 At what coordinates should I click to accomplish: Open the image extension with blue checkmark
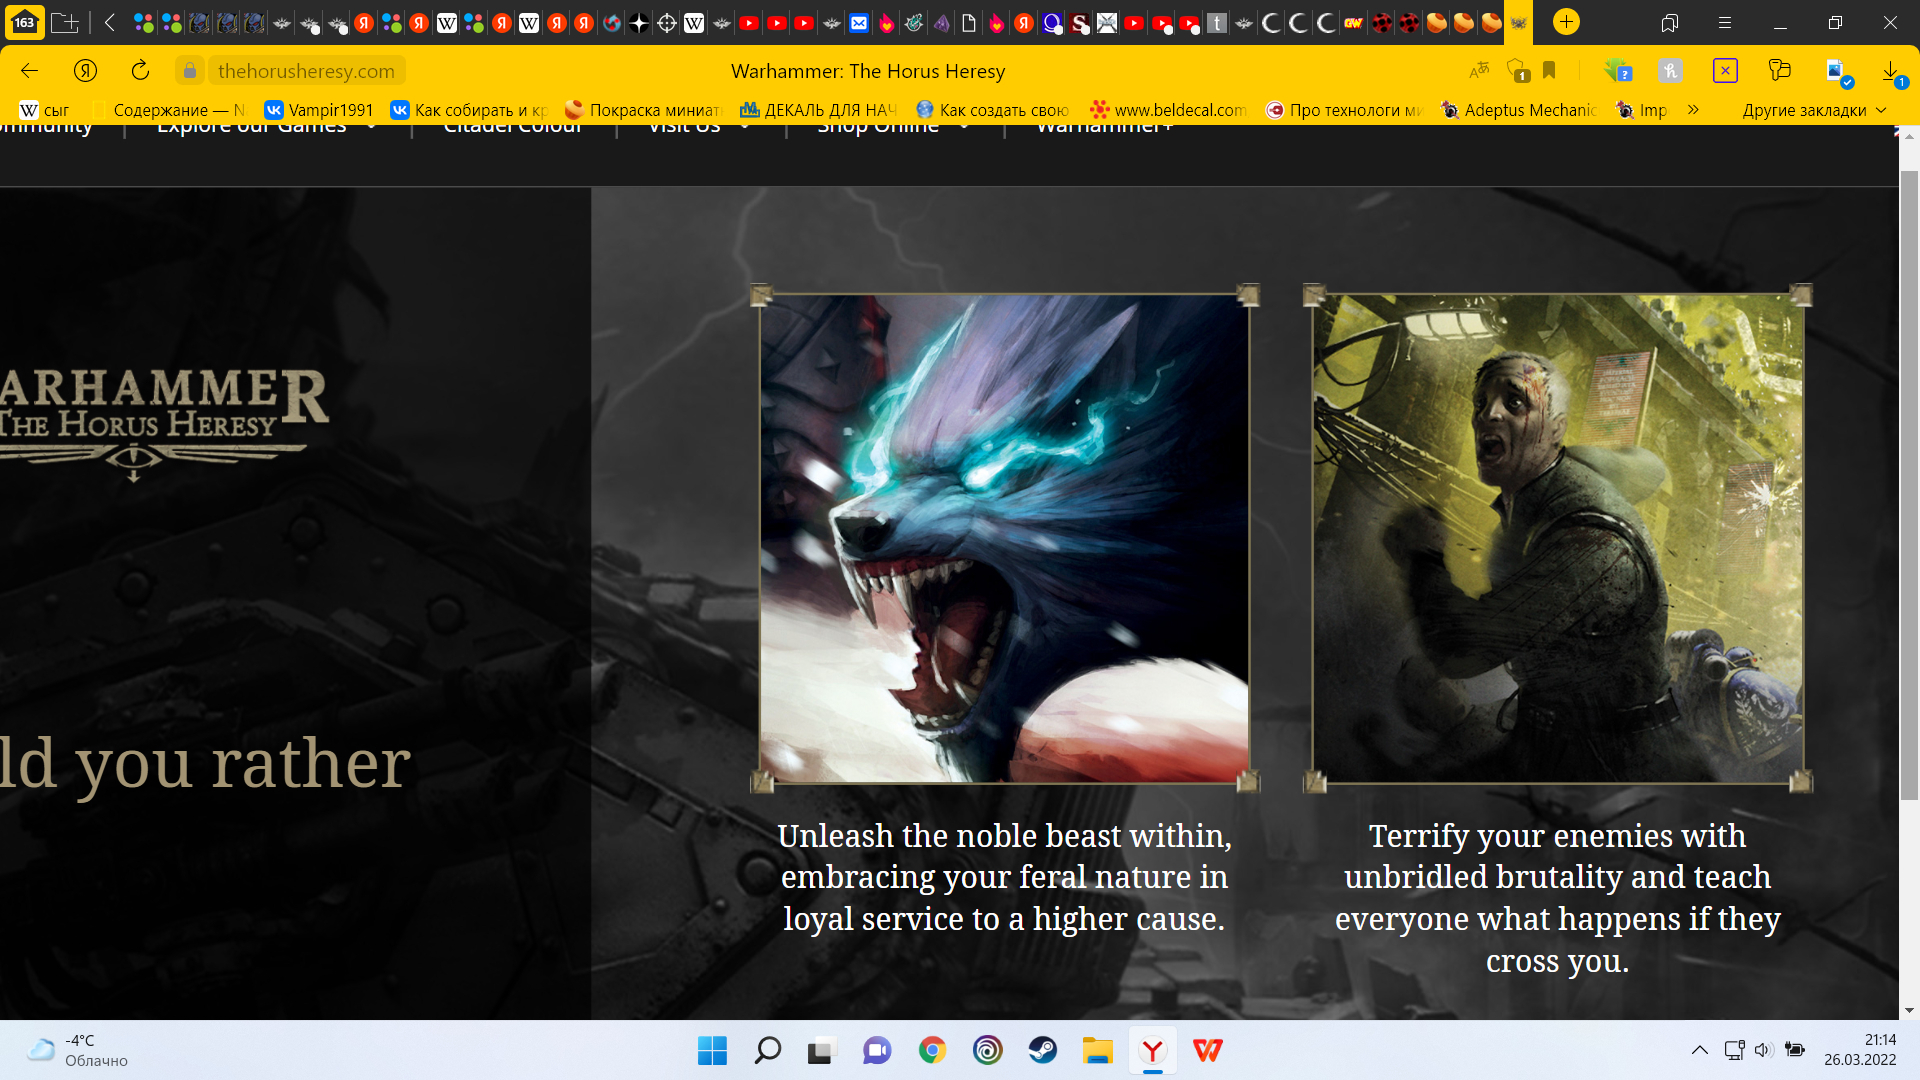coord(1838,72)
